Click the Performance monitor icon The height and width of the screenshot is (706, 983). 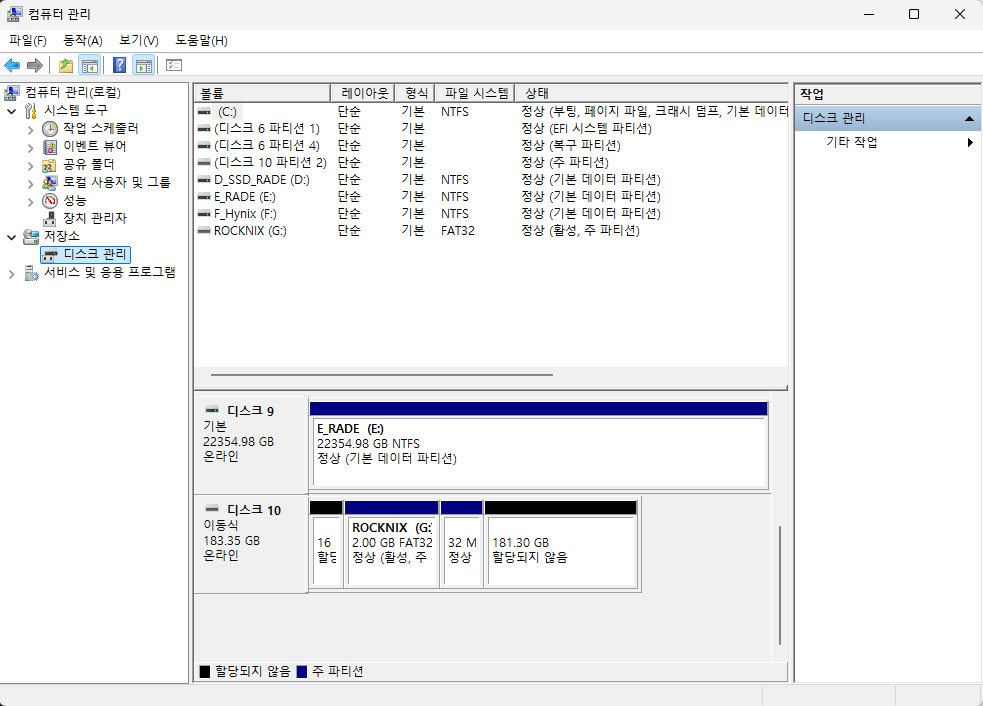pos(50,201)
